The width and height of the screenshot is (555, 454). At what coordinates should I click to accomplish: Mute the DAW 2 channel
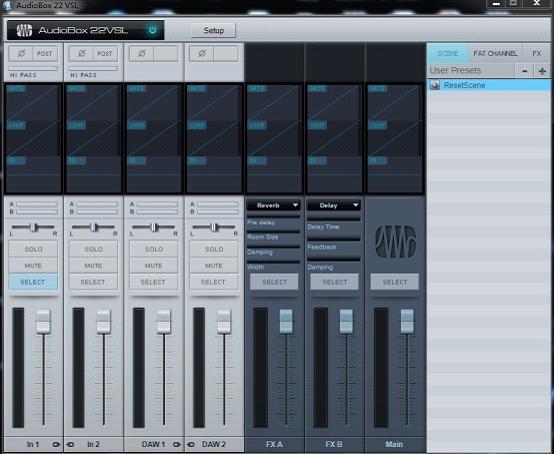(x=214, y=265)
